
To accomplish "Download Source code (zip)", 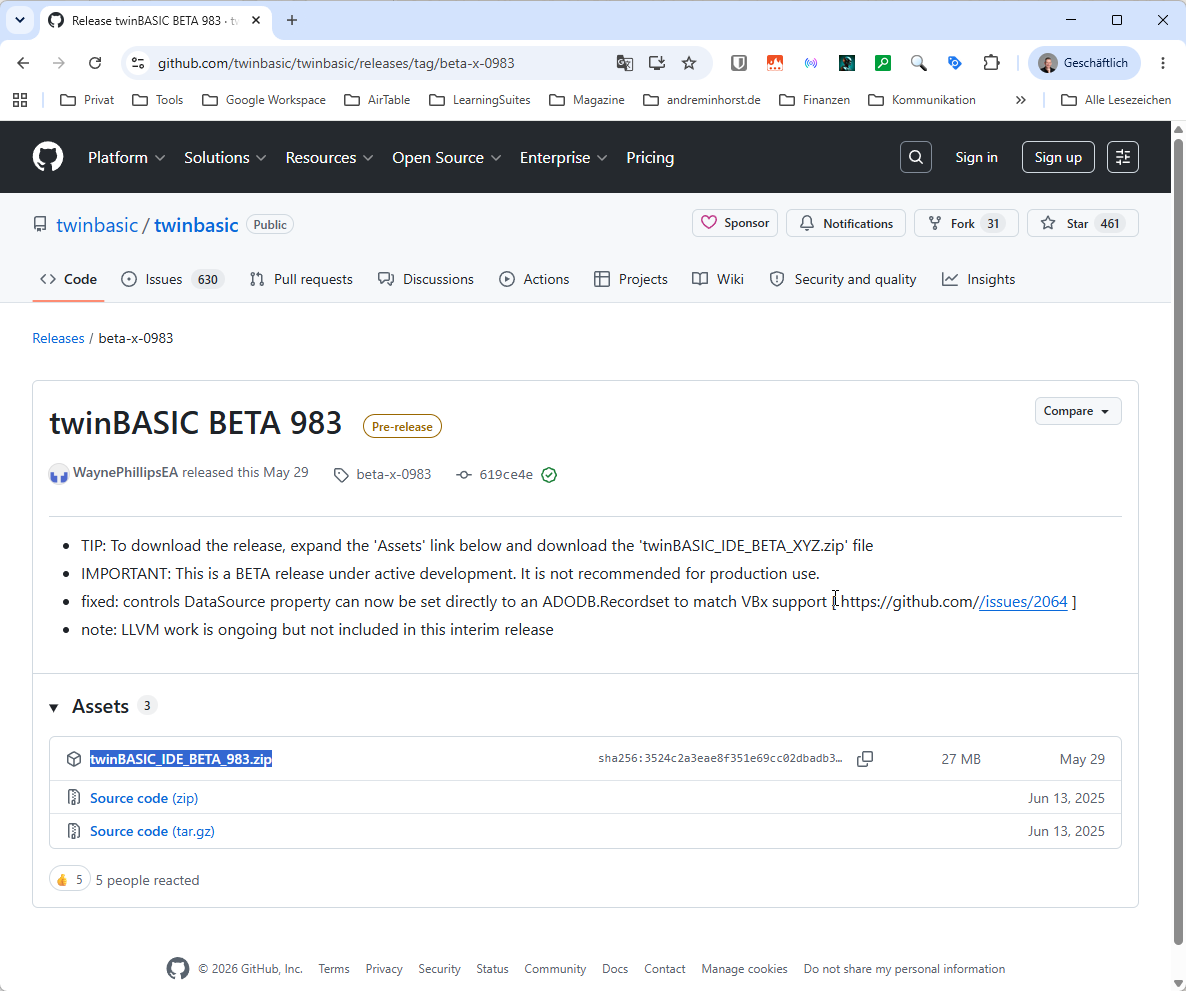I will click(144, 798).
